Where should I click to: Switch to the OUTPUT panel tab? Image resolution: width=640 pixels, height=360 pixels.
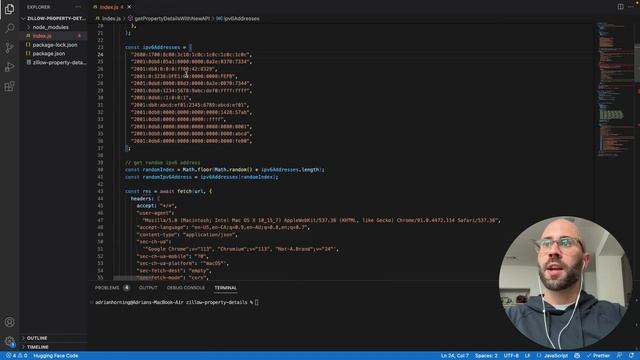[x=148, y=288]
